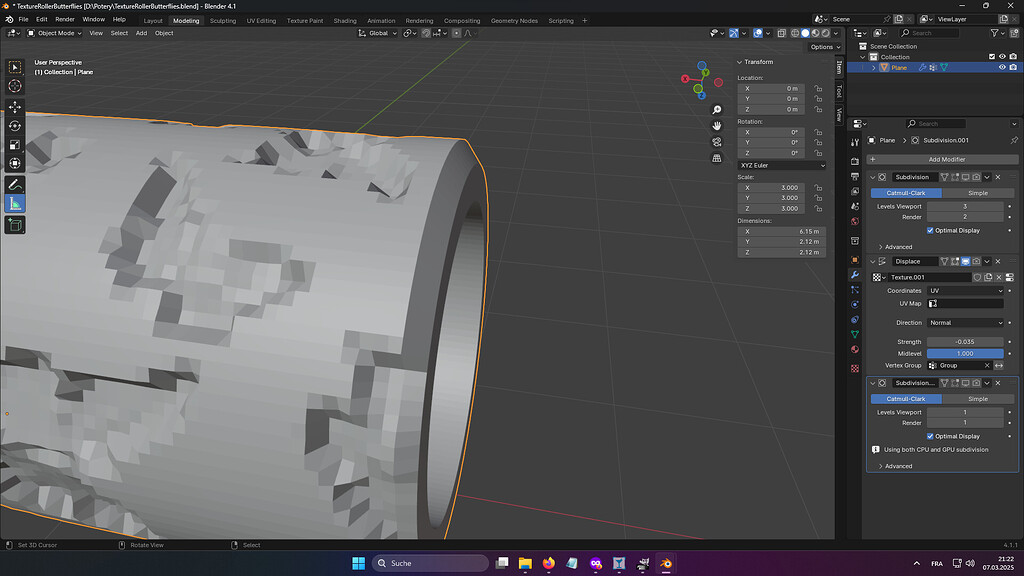Toggle X-ray display in viewport header
This screenshot has width=1024, height=576.
click(x=782, y=33)
